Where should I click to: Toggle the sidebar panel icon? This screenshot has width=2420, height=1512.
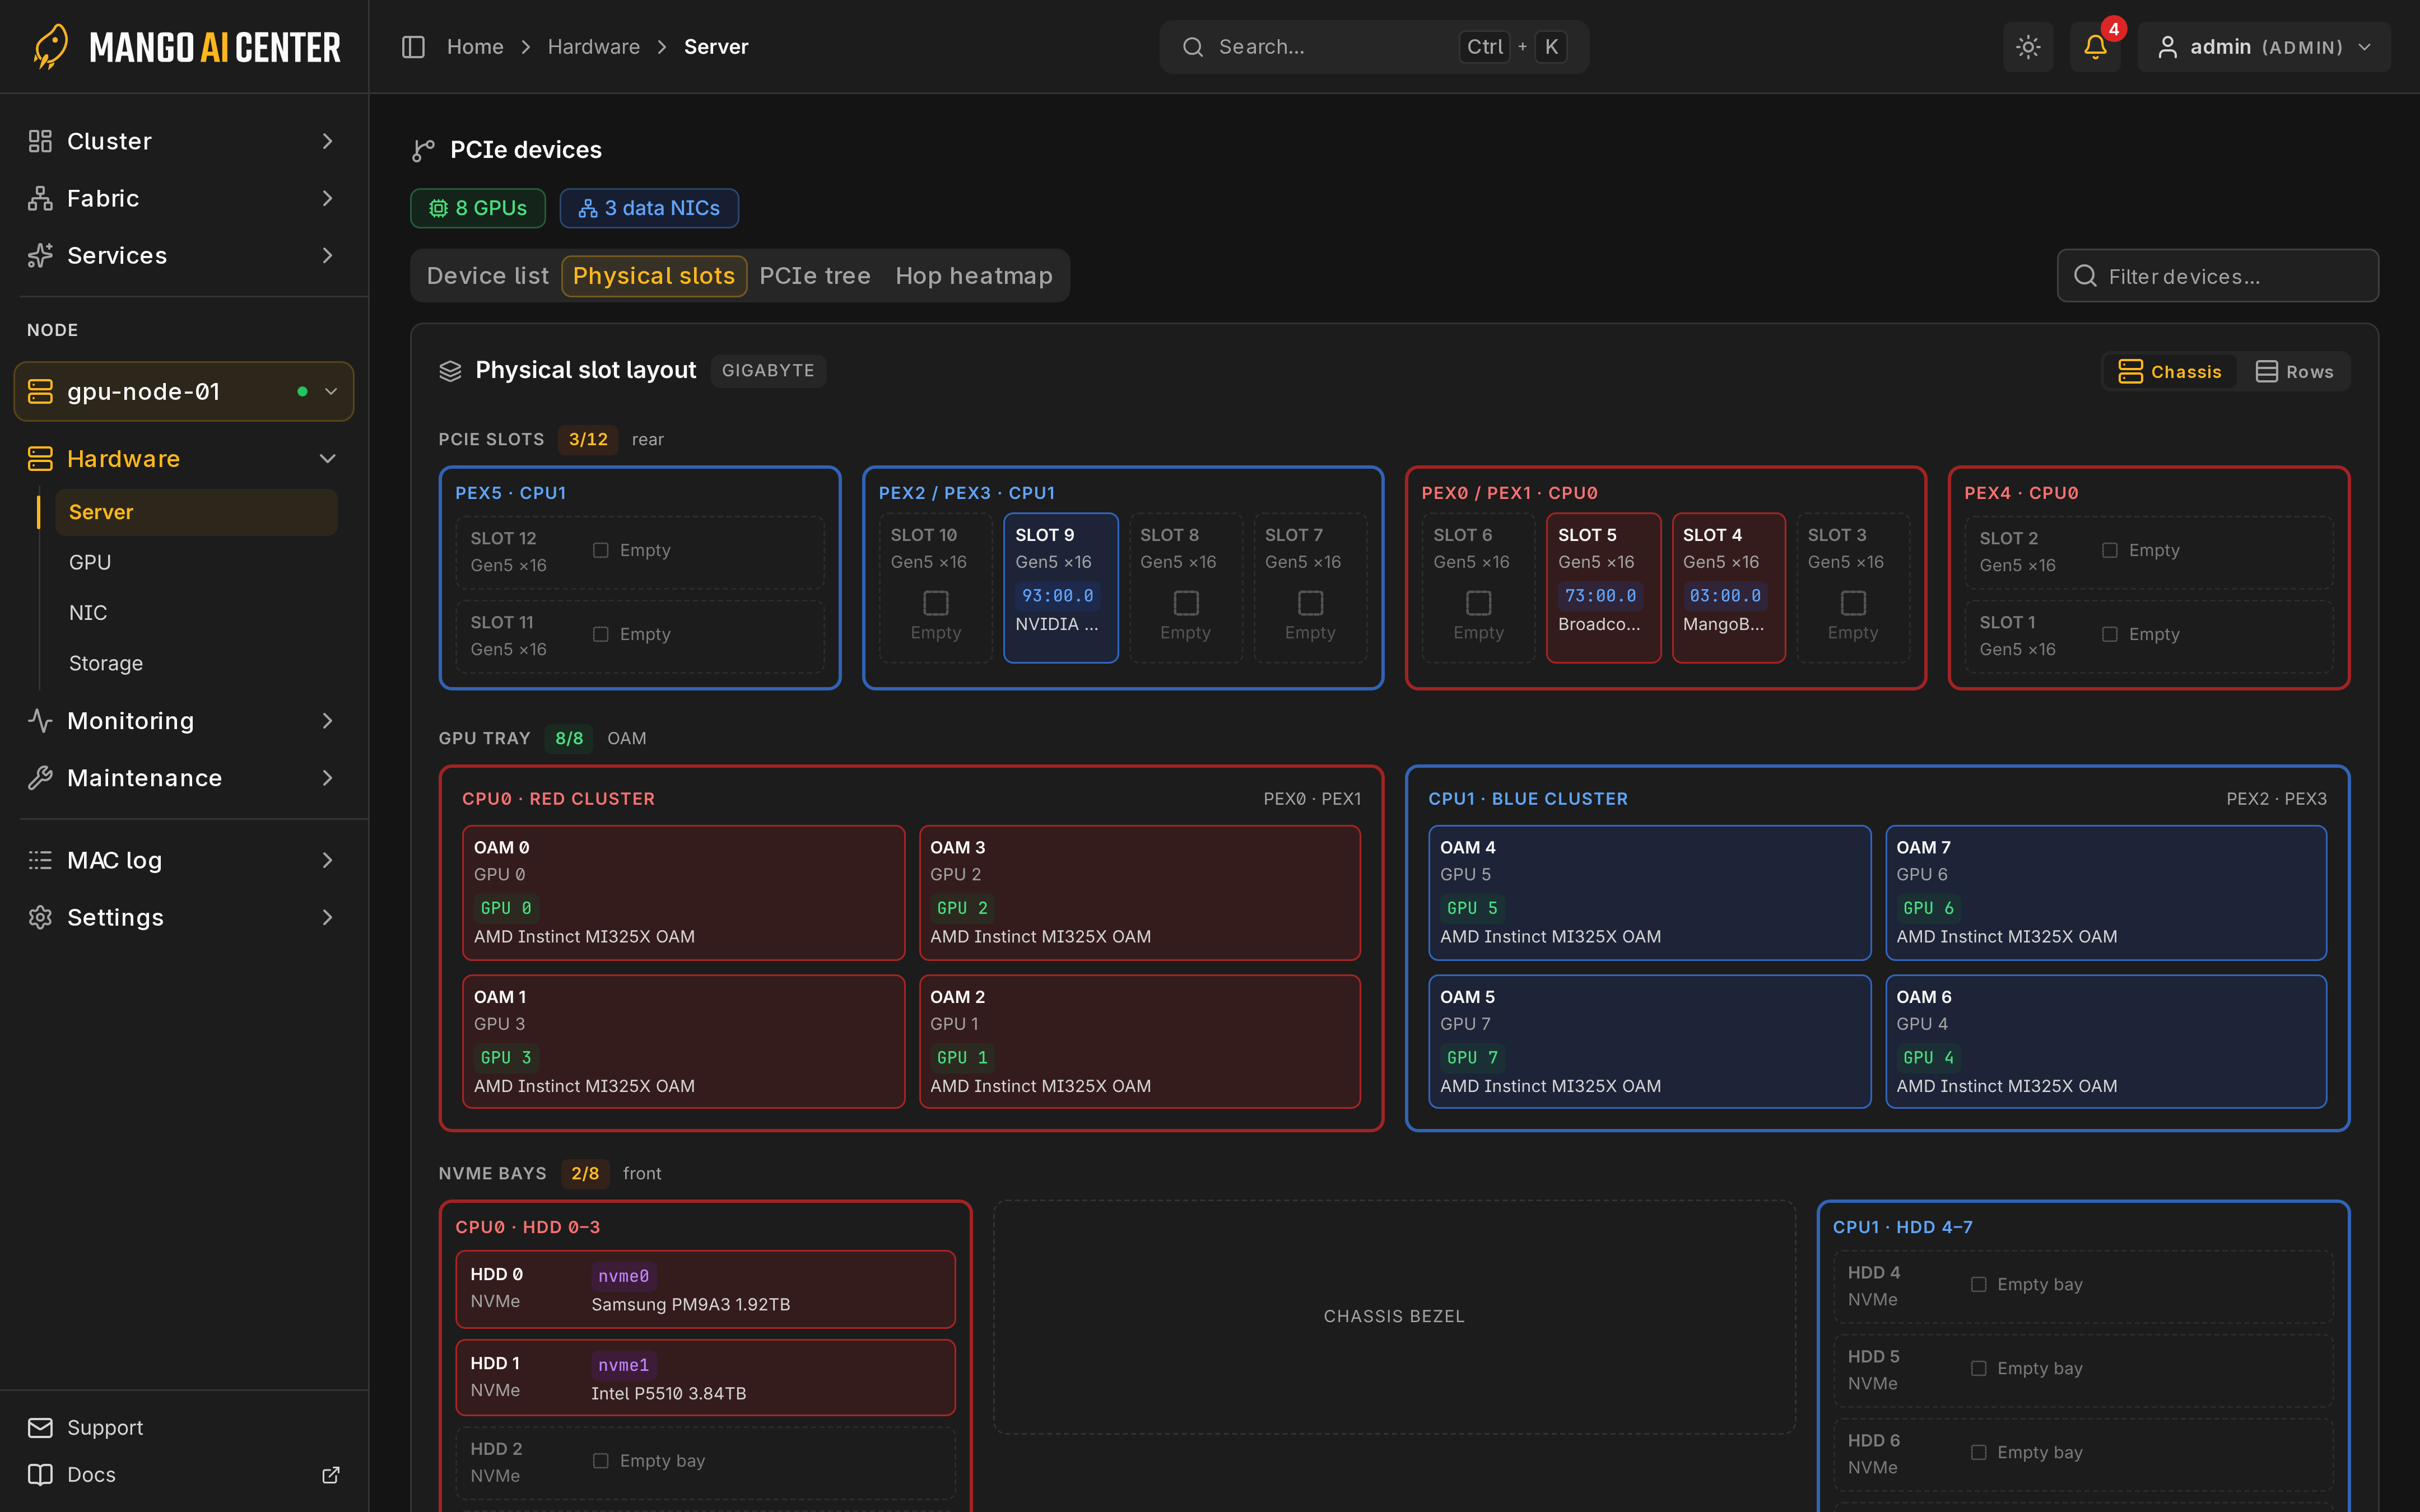(413, 47)
